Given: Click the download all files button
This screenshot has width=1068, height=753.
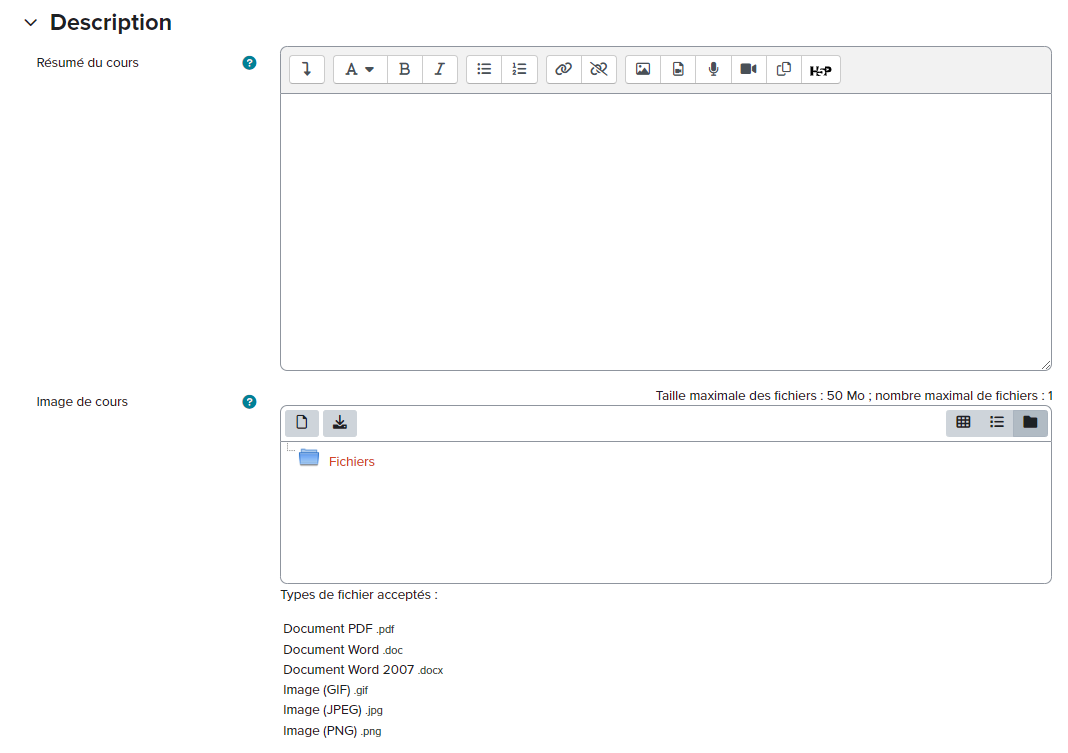Looking at the screenshot, I should [340, 423].
